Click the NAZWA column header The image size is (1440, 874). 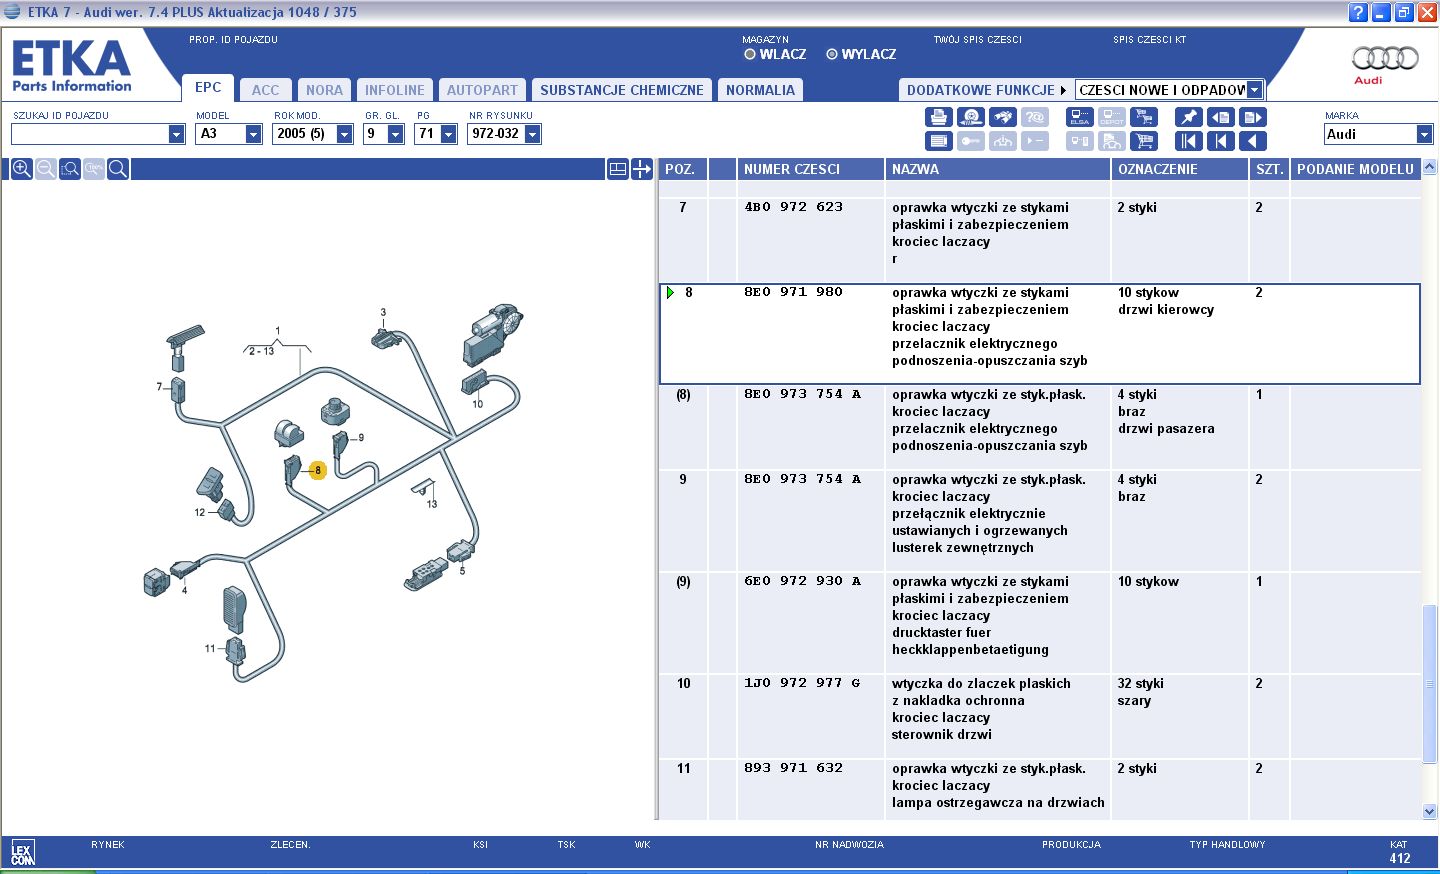pyautogui.click(x=998, y=169)
